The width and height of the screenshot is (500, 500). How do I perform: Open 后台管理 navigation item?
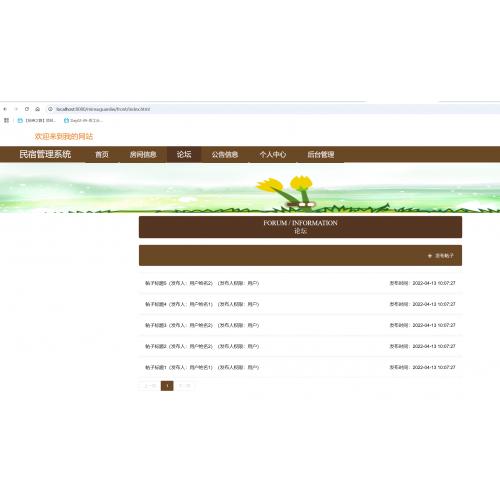[x=321, y=154]
